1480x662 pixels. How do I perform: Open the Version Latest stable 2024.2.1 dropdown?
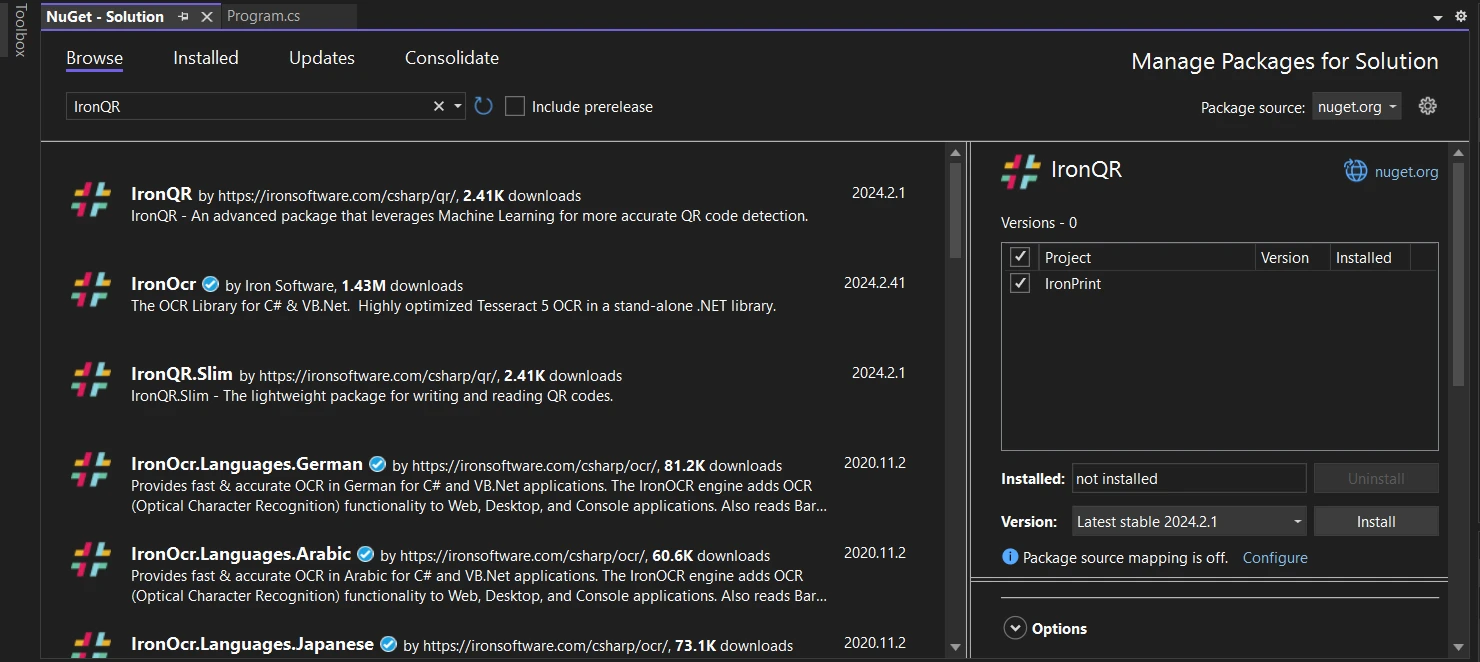[1189, 521]
